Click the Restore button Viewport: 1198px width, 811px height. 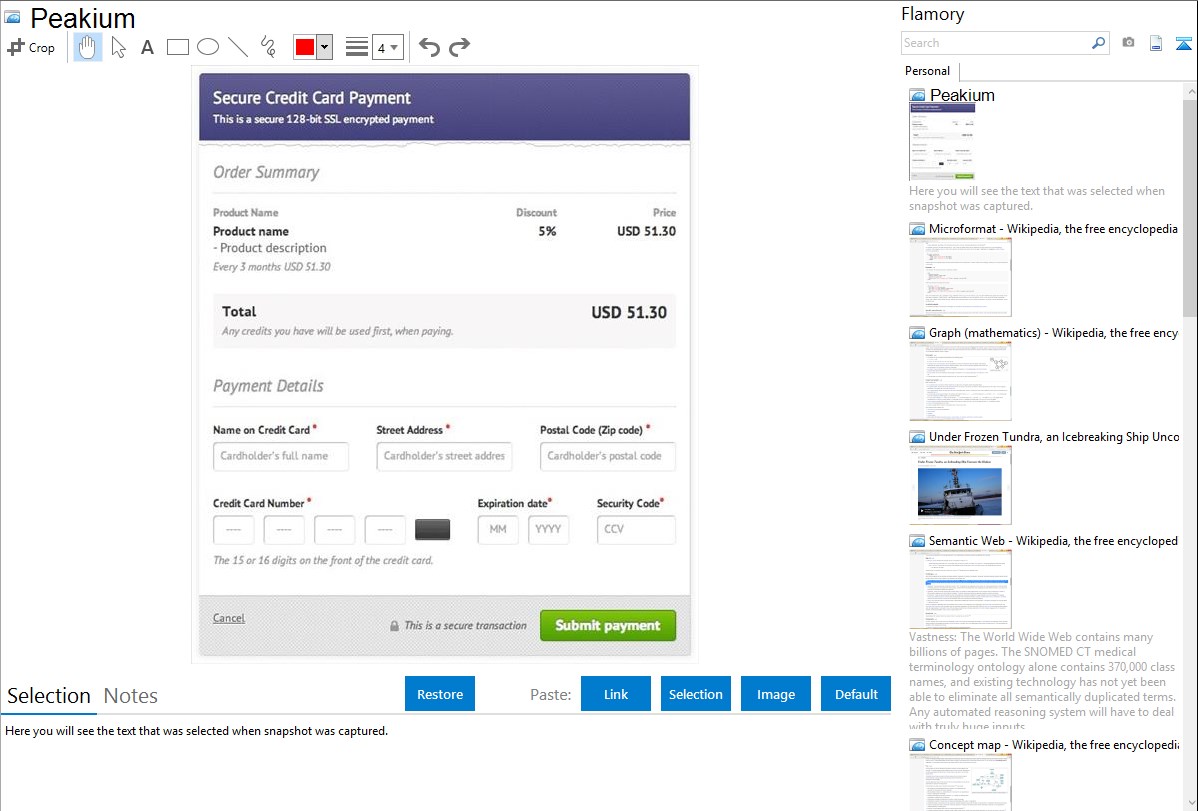(440, 694)
